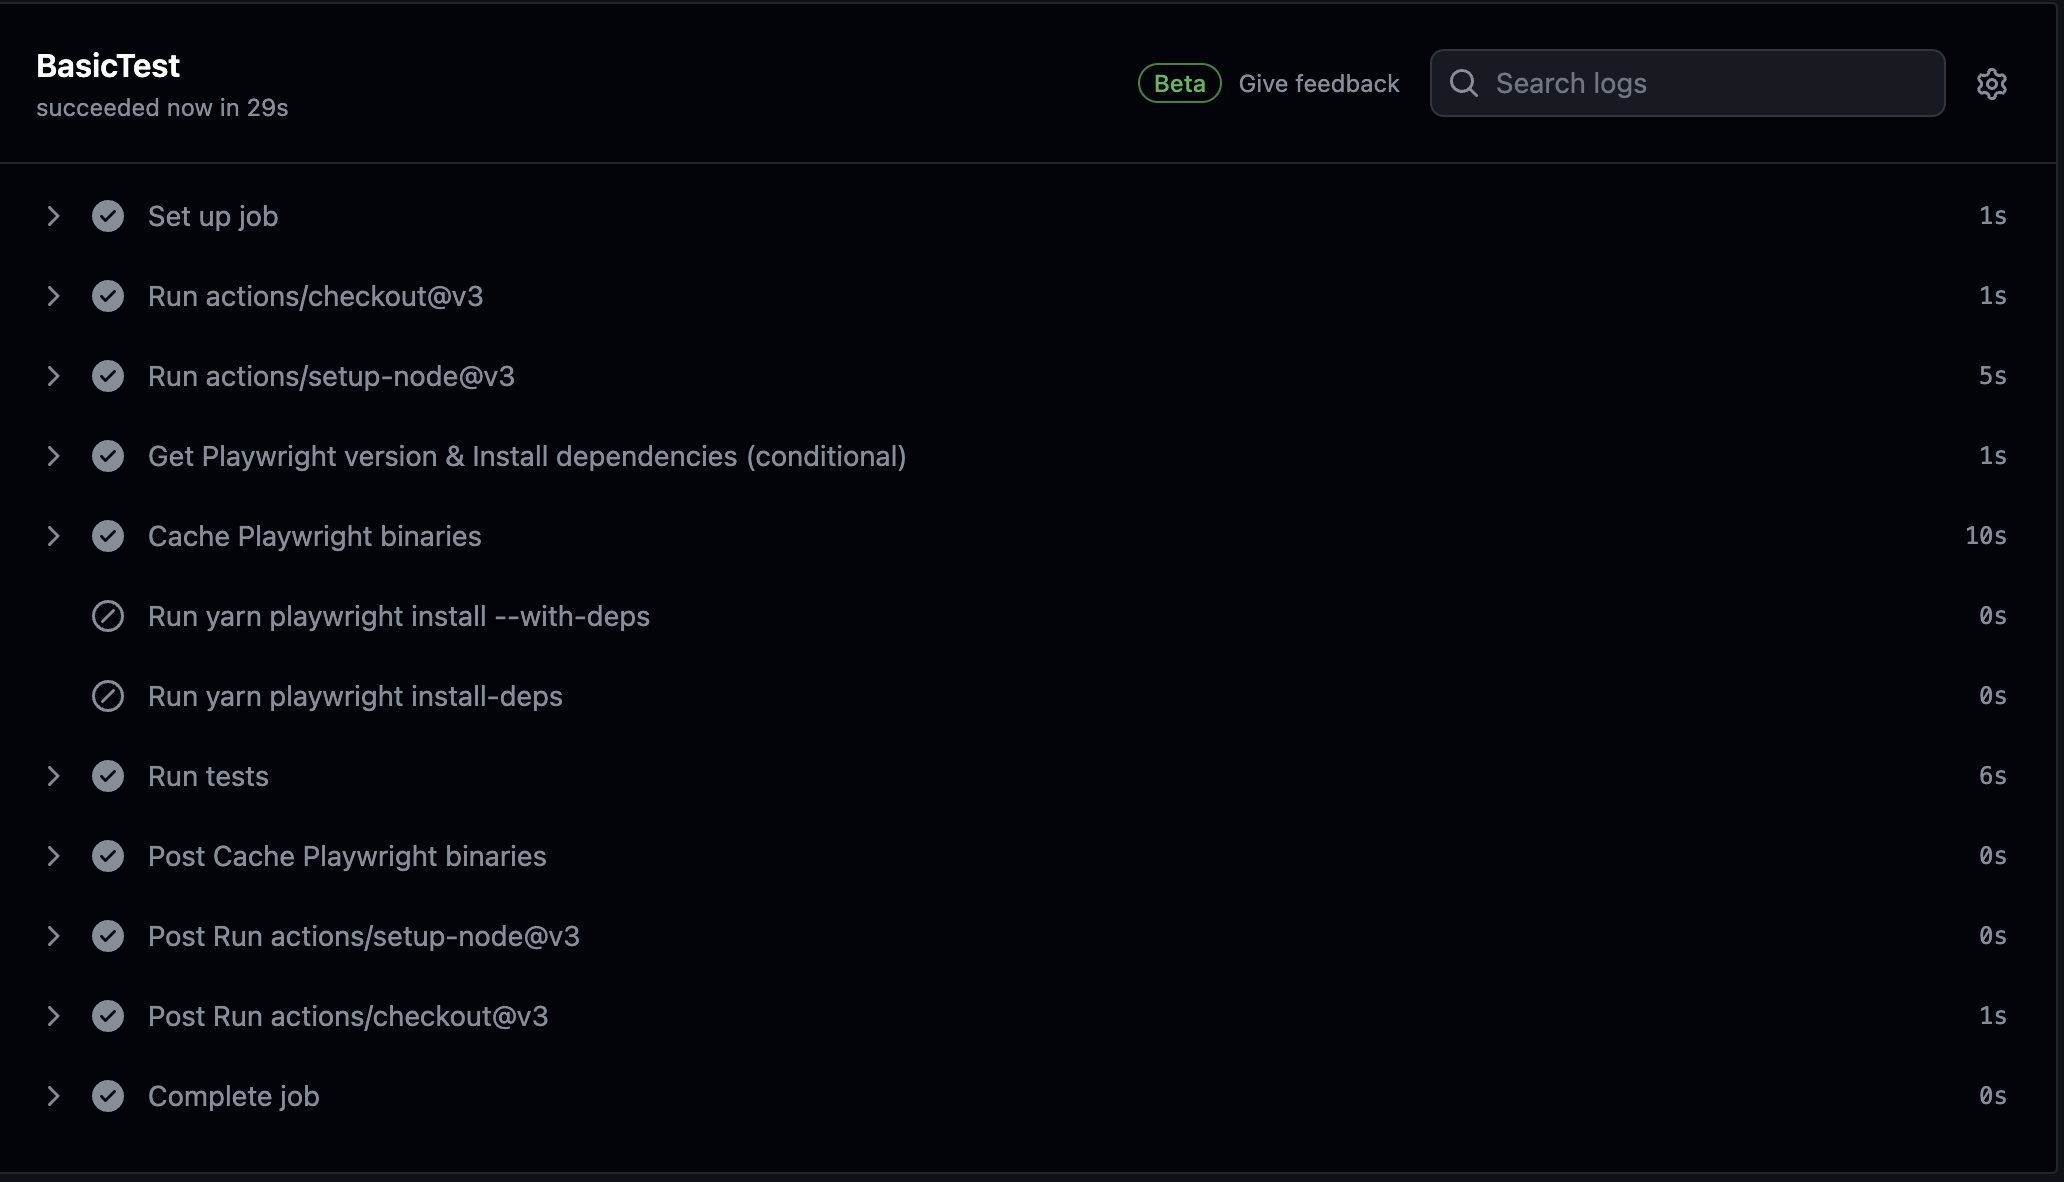
Task: Click the success checkmark beside Set up job
Action: [x=108, y=216]
